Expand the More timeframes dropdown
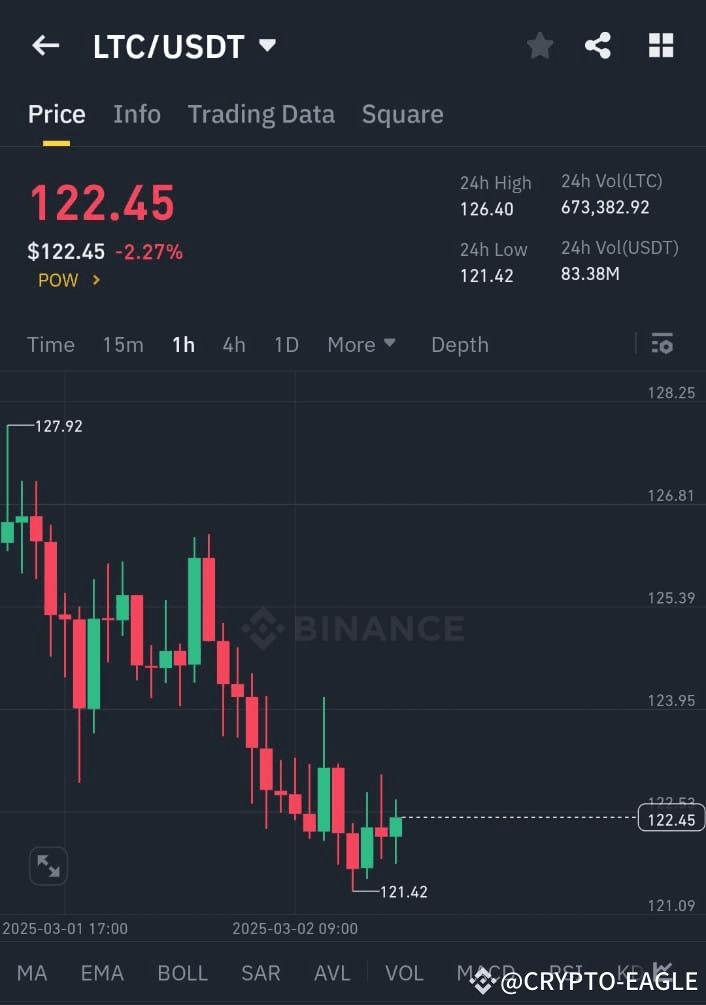The height and width of the screenshot is (1005, 706). pos(361,344)
